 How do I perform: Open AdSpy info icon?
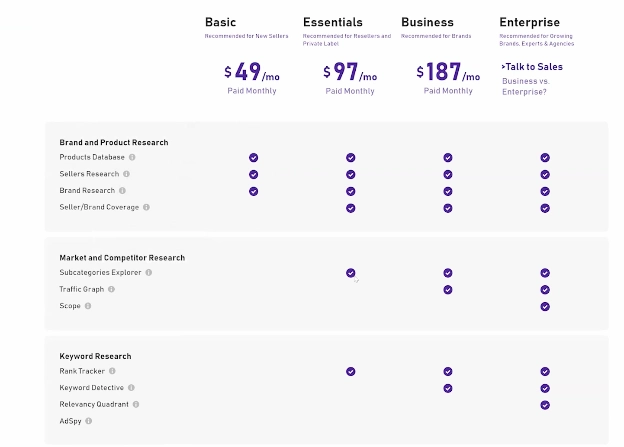coord(89,421)
